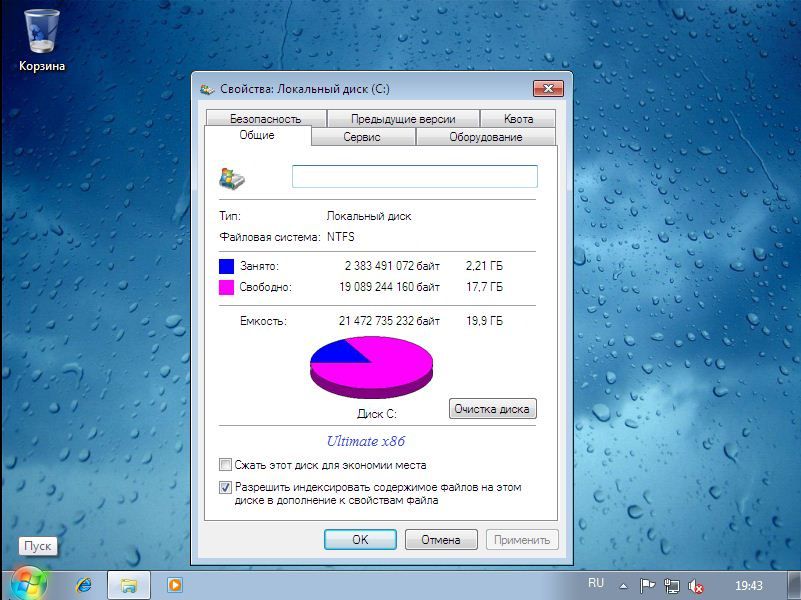
Task: Launch Internet Explorer from the taskbar
Action: 84,585
